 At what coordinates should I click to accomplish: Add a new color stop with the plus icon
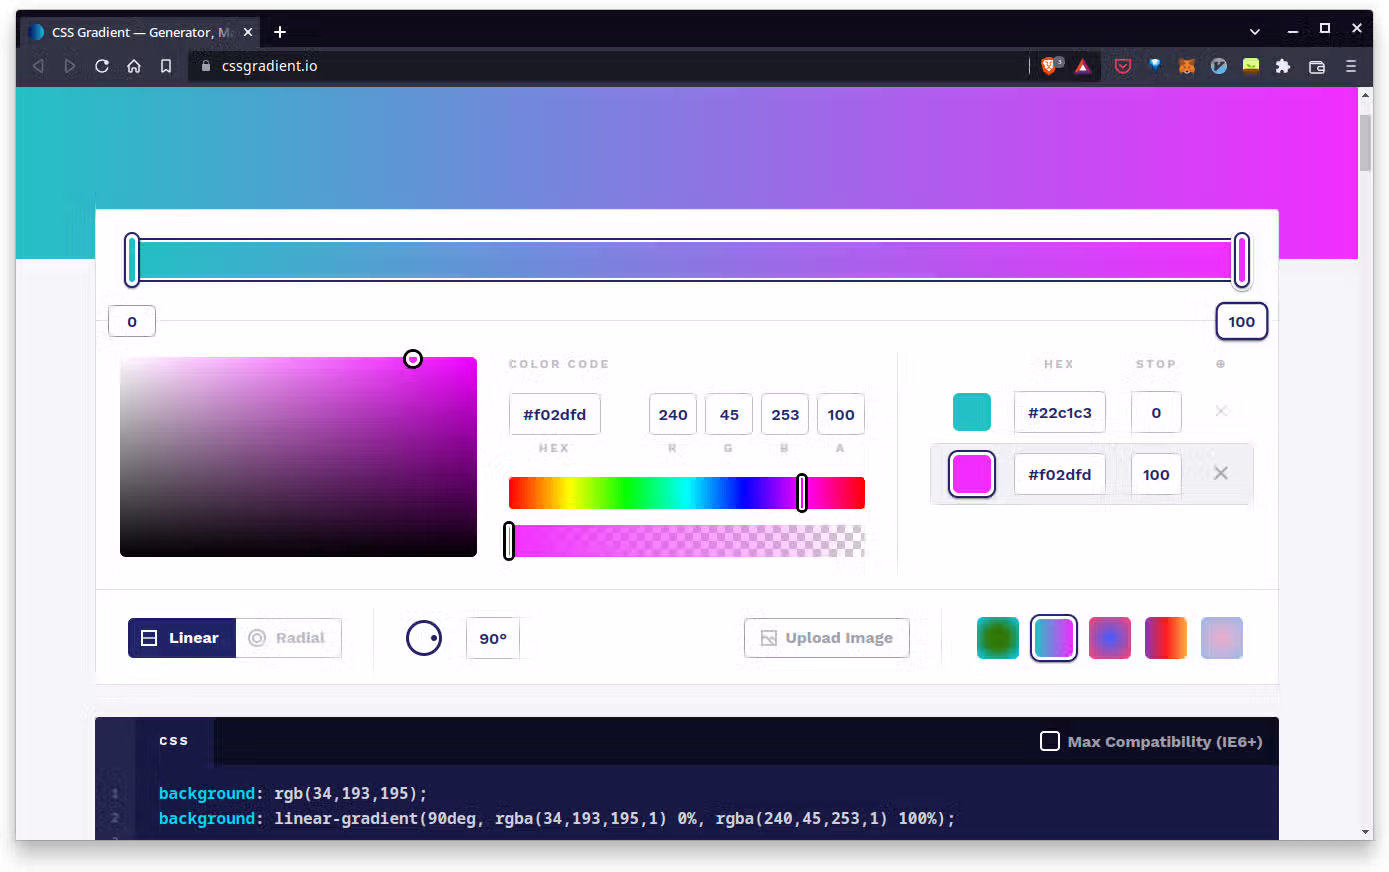coord(1220,364)
